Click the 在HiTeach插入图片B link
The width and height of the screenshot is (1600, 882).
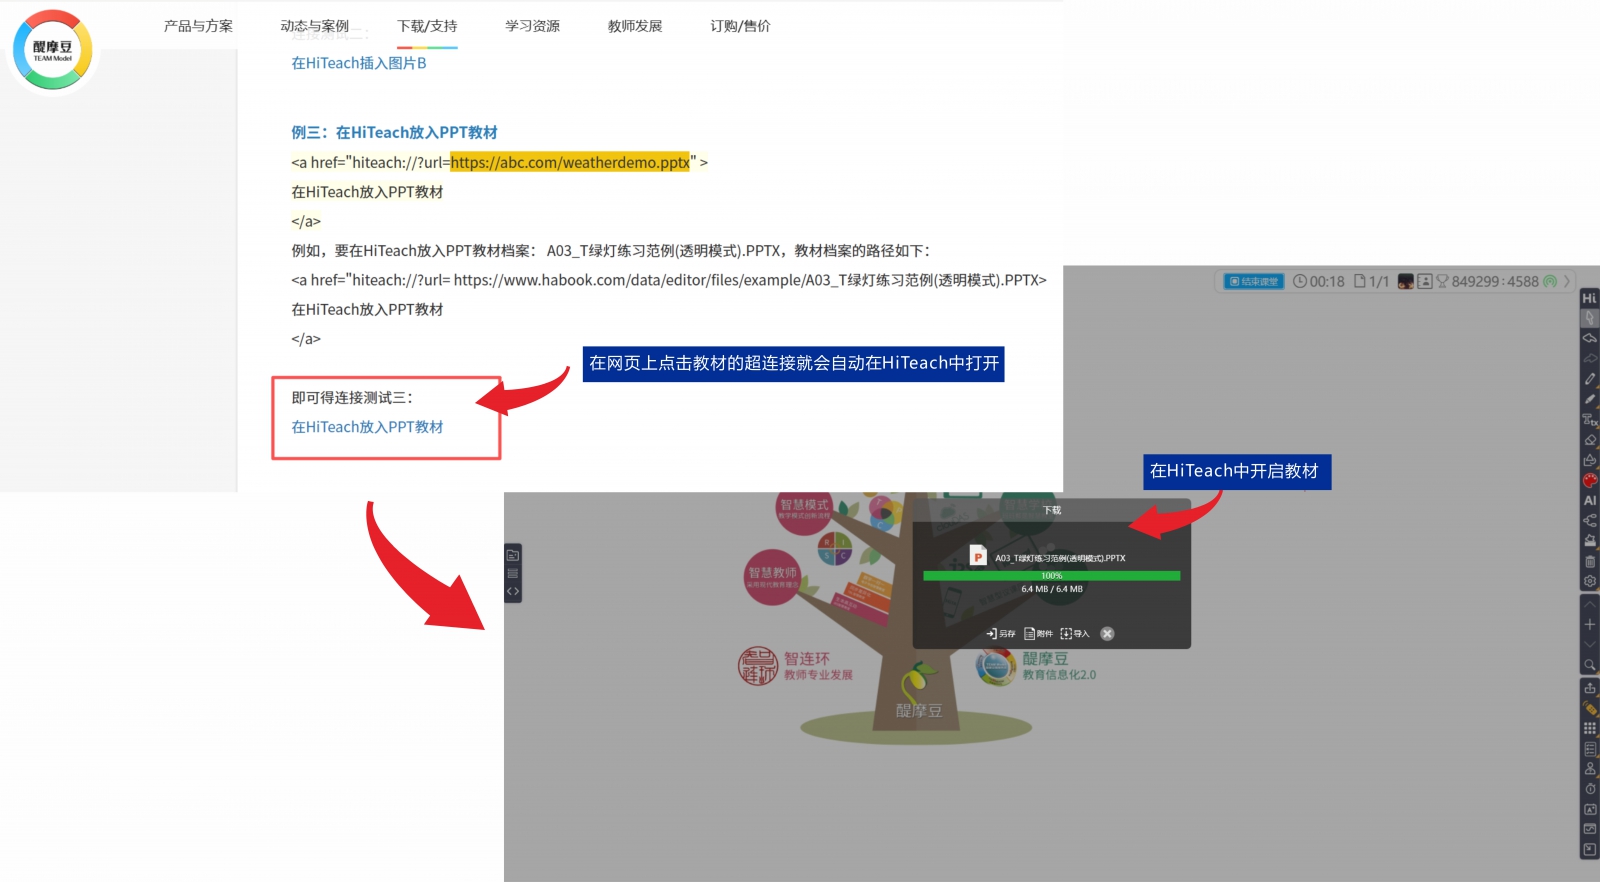pyautogui.click(x=359, y=63)
